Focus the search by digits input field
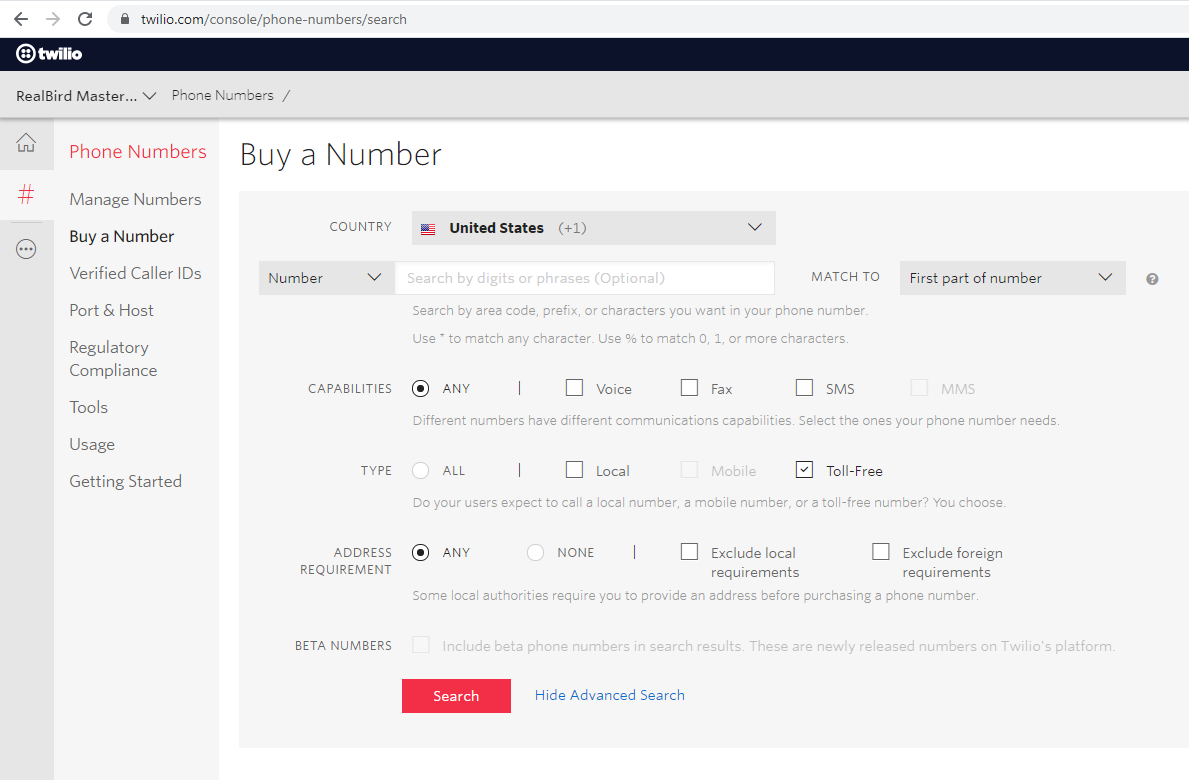This screenshot has height=780, width=1189. (585, 278)
